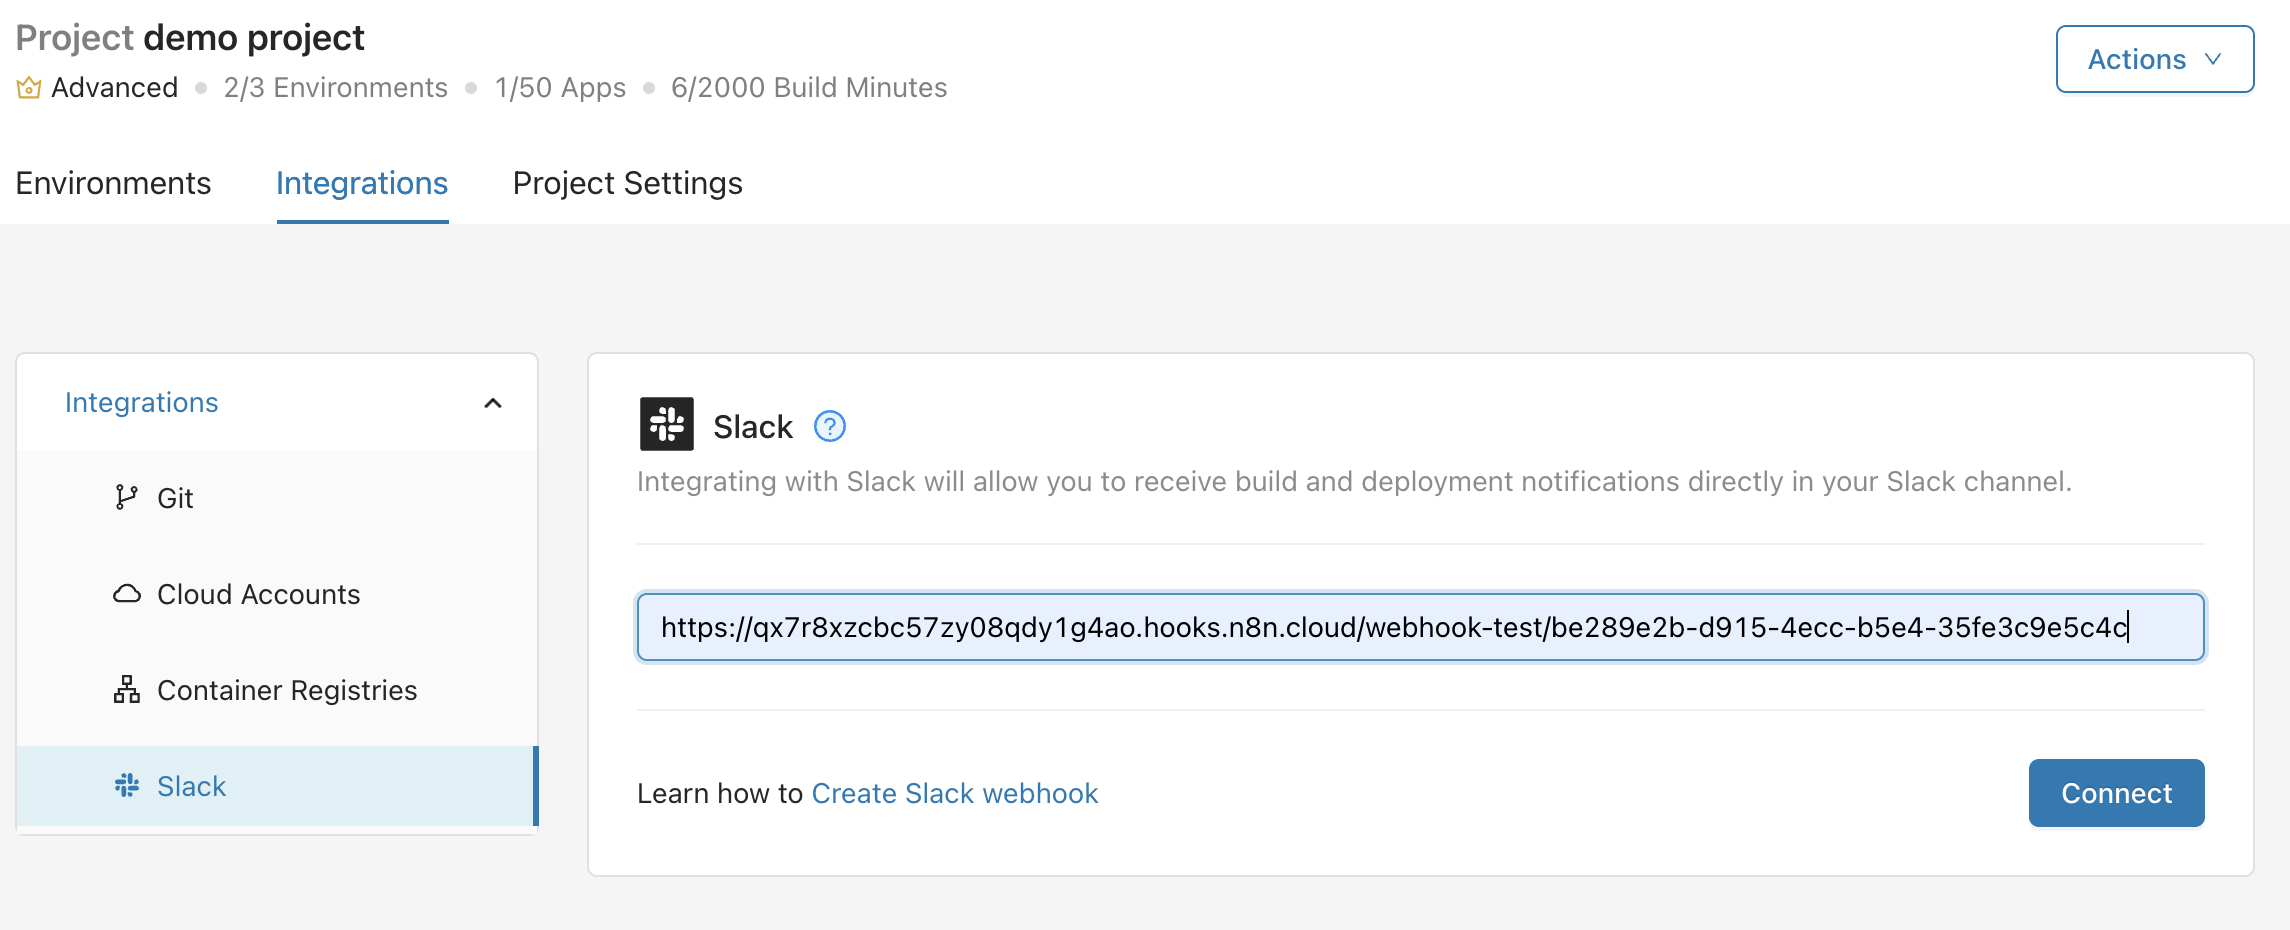This screenshot has width=2290, height=930.
Task: Click the 1/50 Apps text
Action: [560, 88]
